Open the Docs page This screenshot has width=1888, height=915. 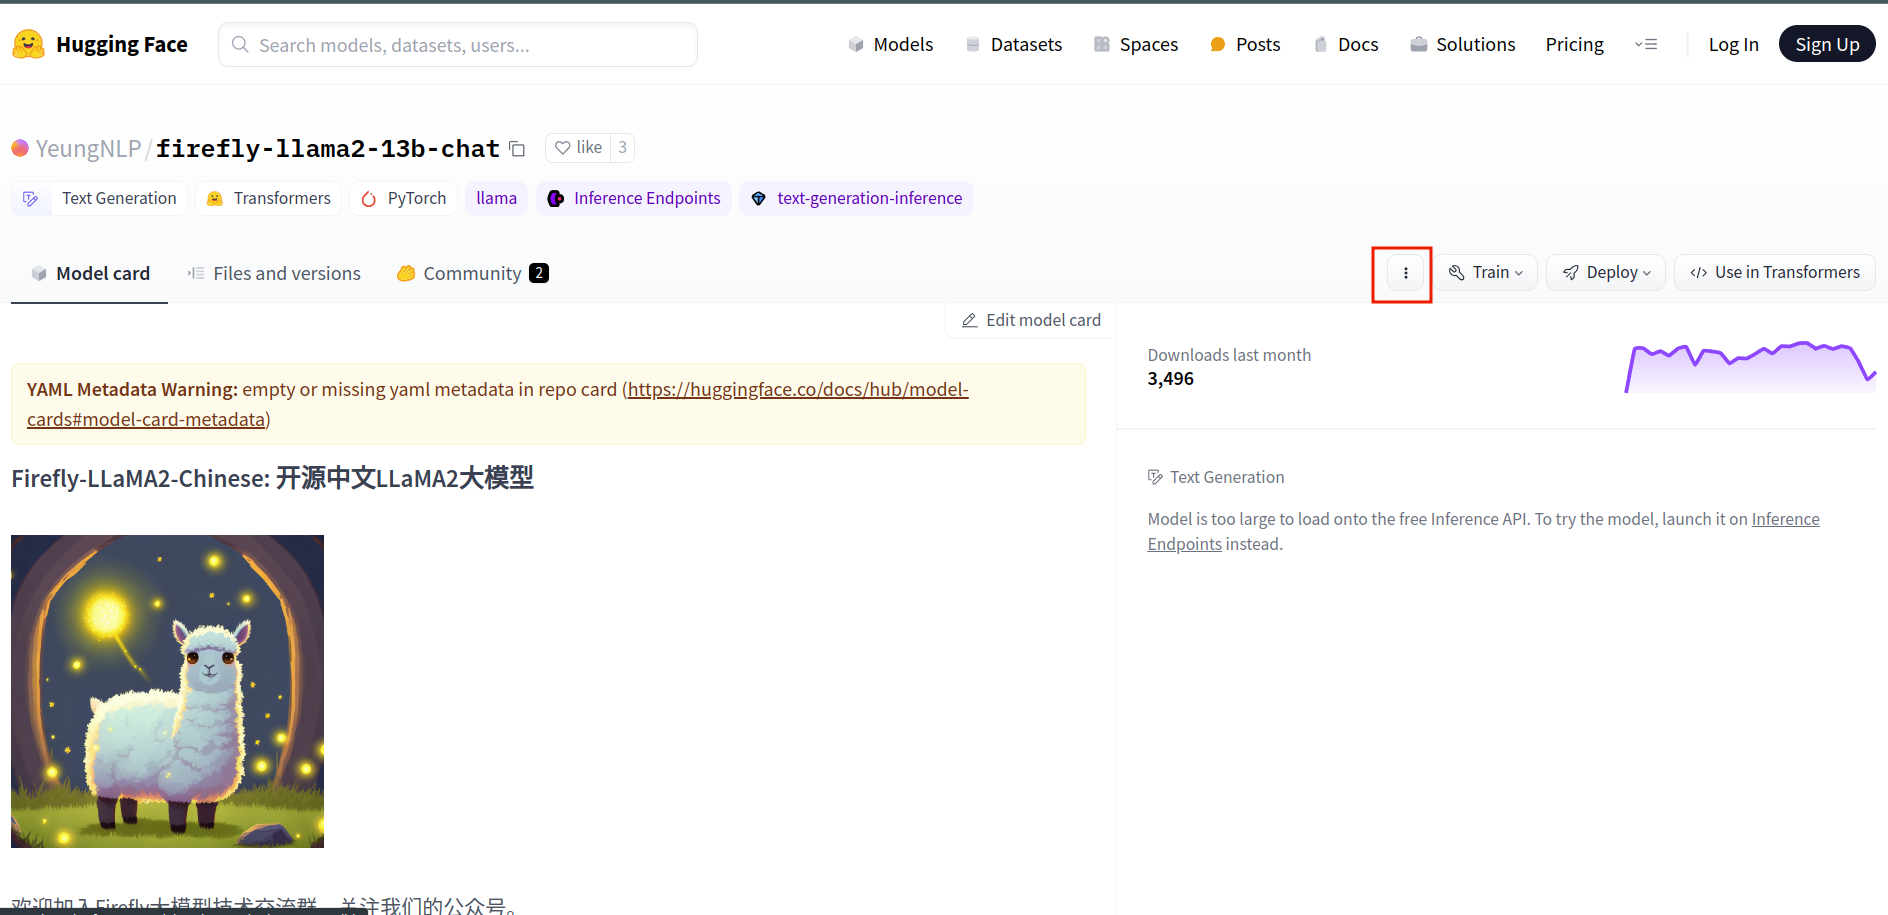pos(1345,44)
